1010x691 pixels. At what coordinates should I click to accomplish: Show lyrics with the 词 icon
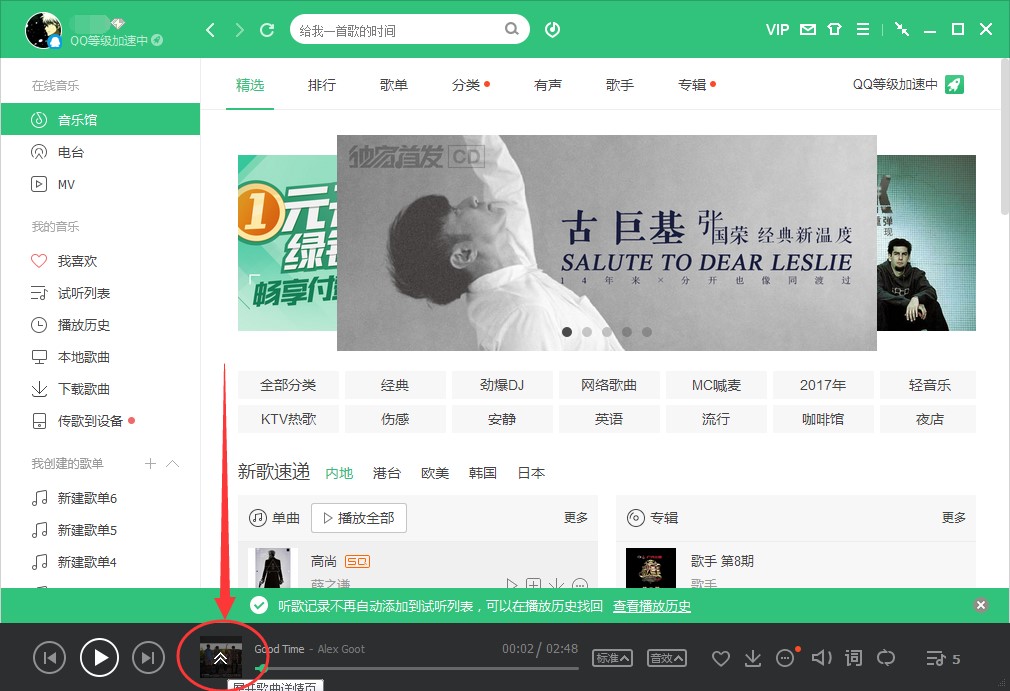pyautogui.click(x=853, y=658)
